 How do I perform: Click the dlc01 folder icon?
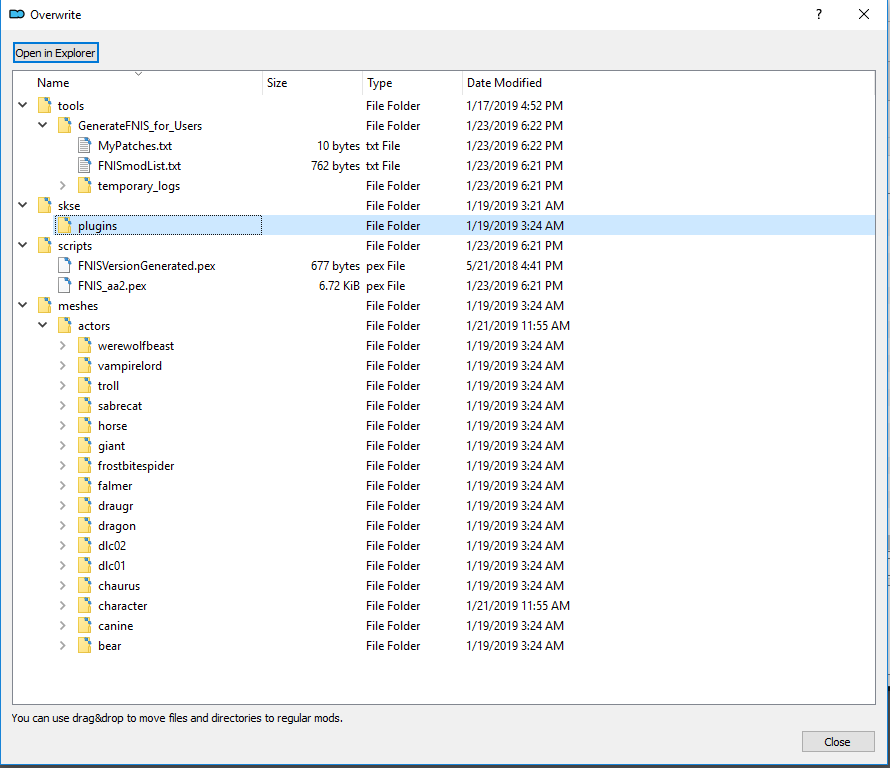click(85, 565)
